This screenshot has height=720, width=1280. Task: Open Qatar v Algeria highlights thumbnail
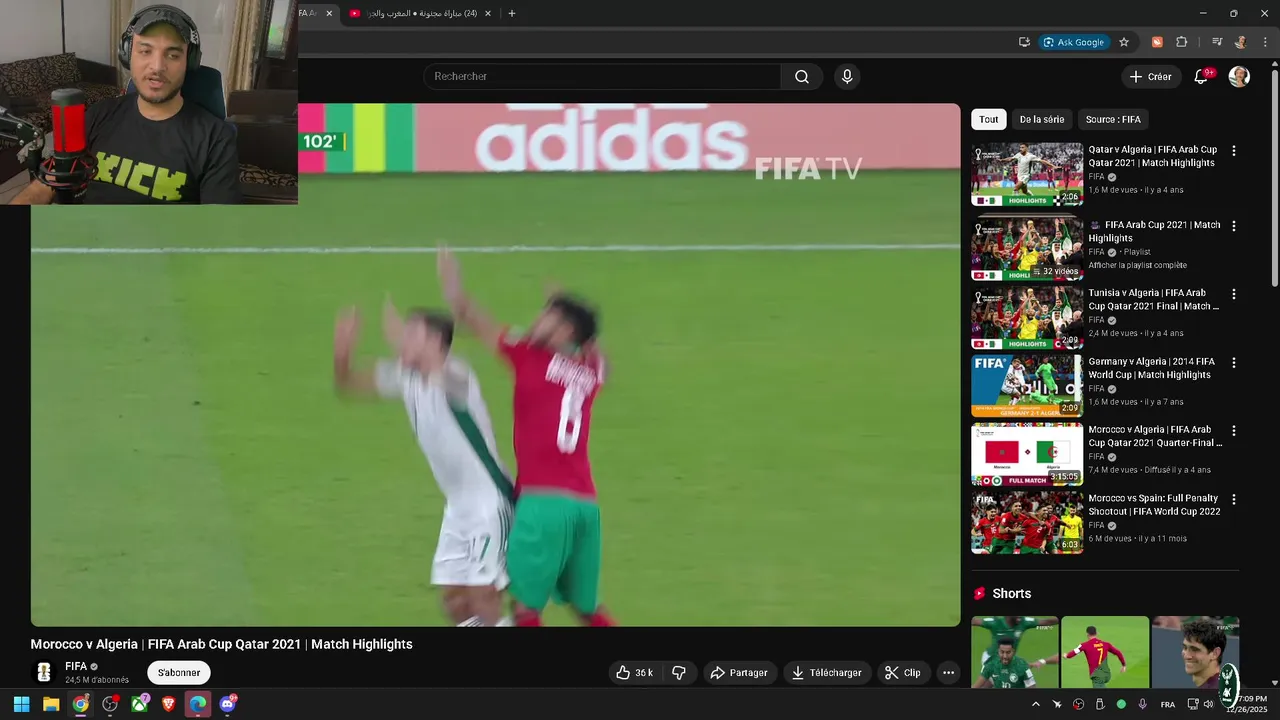point(1027,174)
